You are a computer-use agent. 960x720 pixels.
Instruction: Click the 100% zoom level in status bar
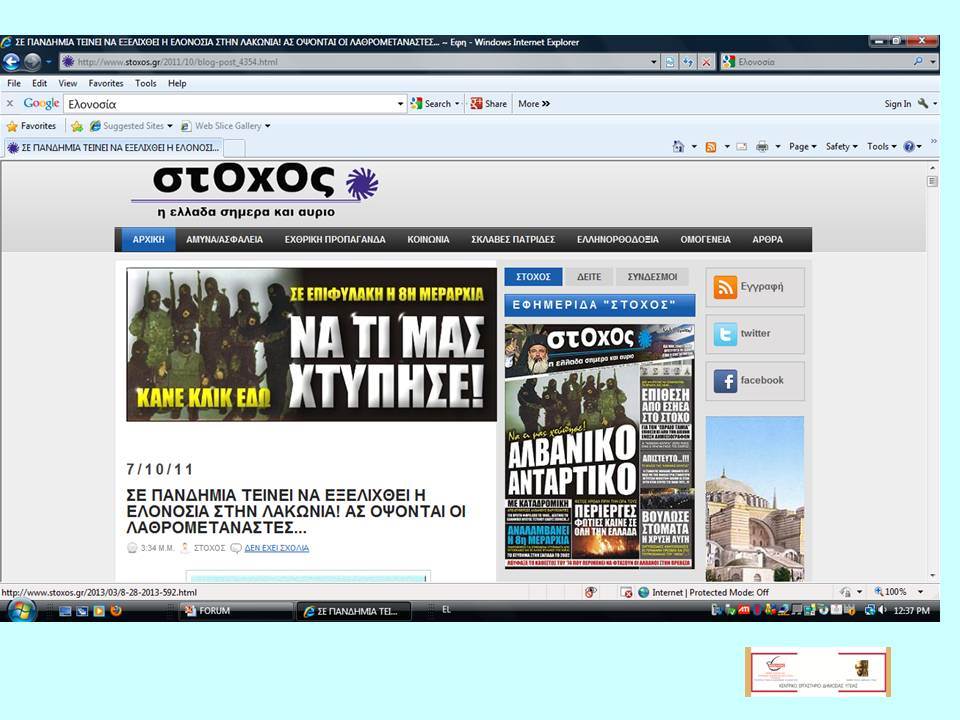(x=894, y=592)
